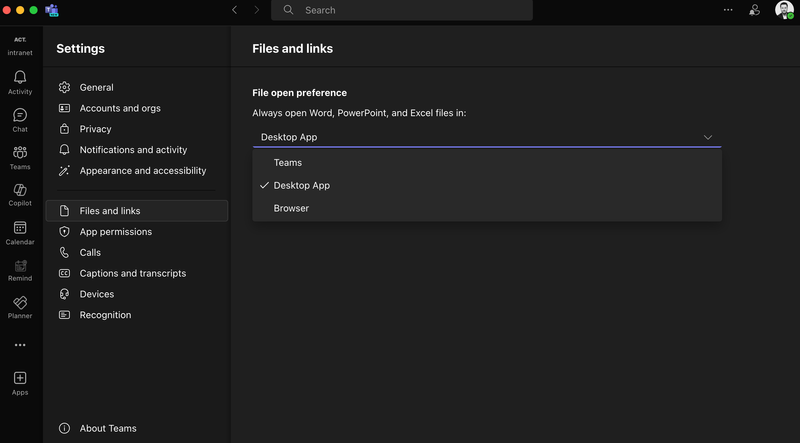The image size is (800, 443).
Task: Choose the checked Desktop App option
Action: click(x=301, y=185)
